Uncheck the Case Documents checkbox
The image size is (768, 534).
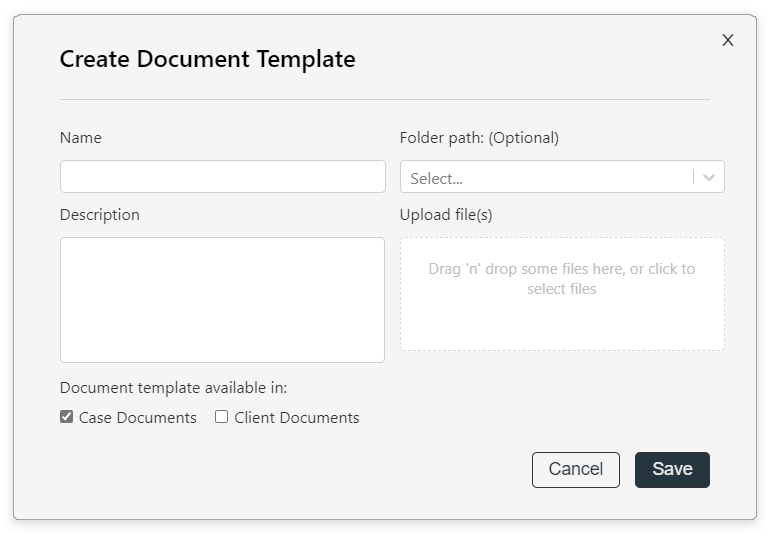[x=67, y=417]
